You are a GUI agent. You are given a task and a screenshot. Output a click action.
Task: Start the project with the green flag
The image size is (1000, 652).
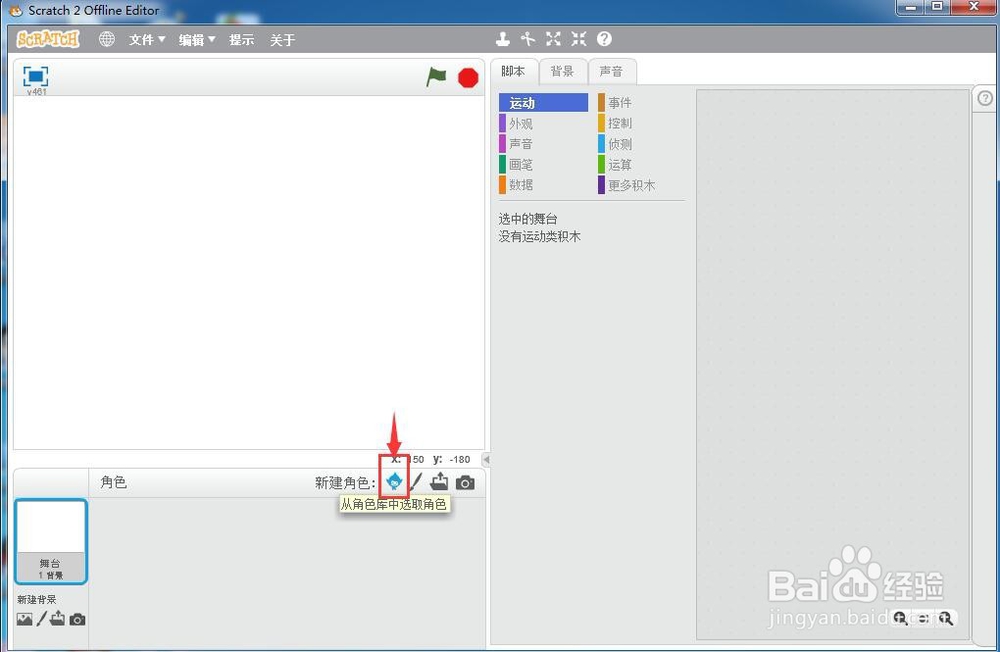click(x=436, y=75)
